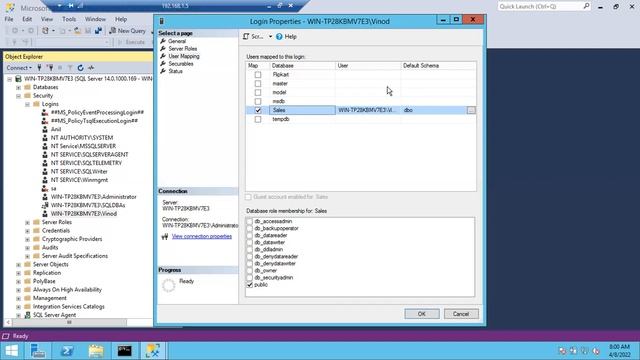
Task: Check the Map box for tempdb database
Action: click(258, 119)
